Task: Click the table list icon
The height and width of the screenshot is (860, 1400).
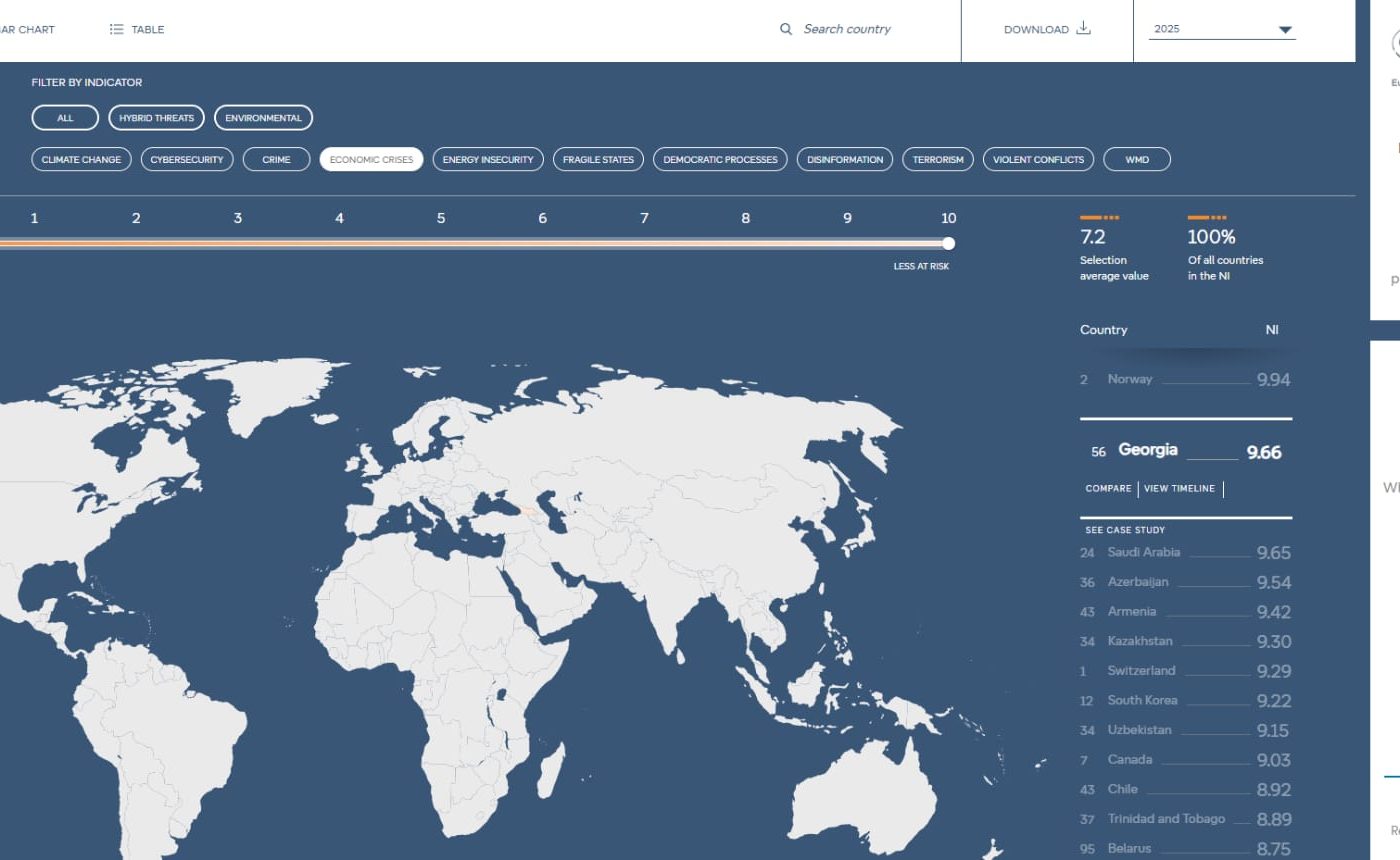Action: 117,29
